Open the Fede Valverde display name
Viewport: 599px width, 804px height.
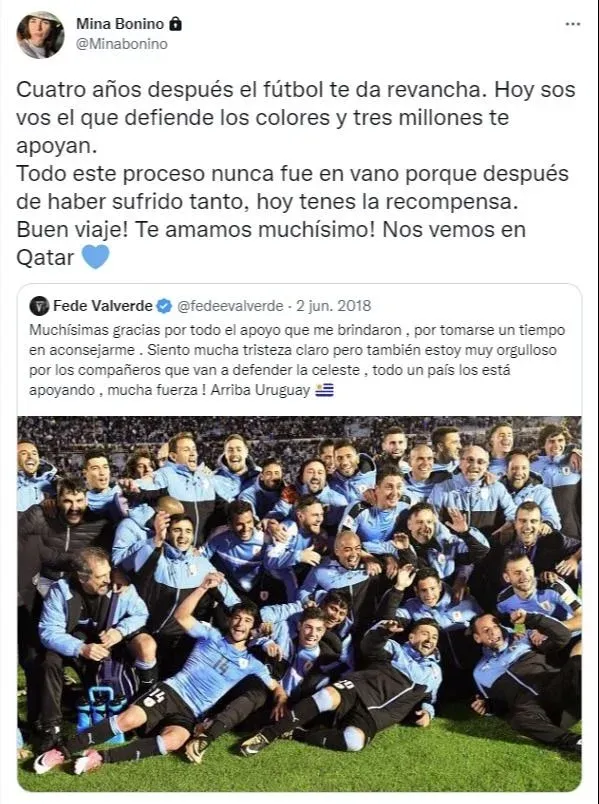pos(103,306)
